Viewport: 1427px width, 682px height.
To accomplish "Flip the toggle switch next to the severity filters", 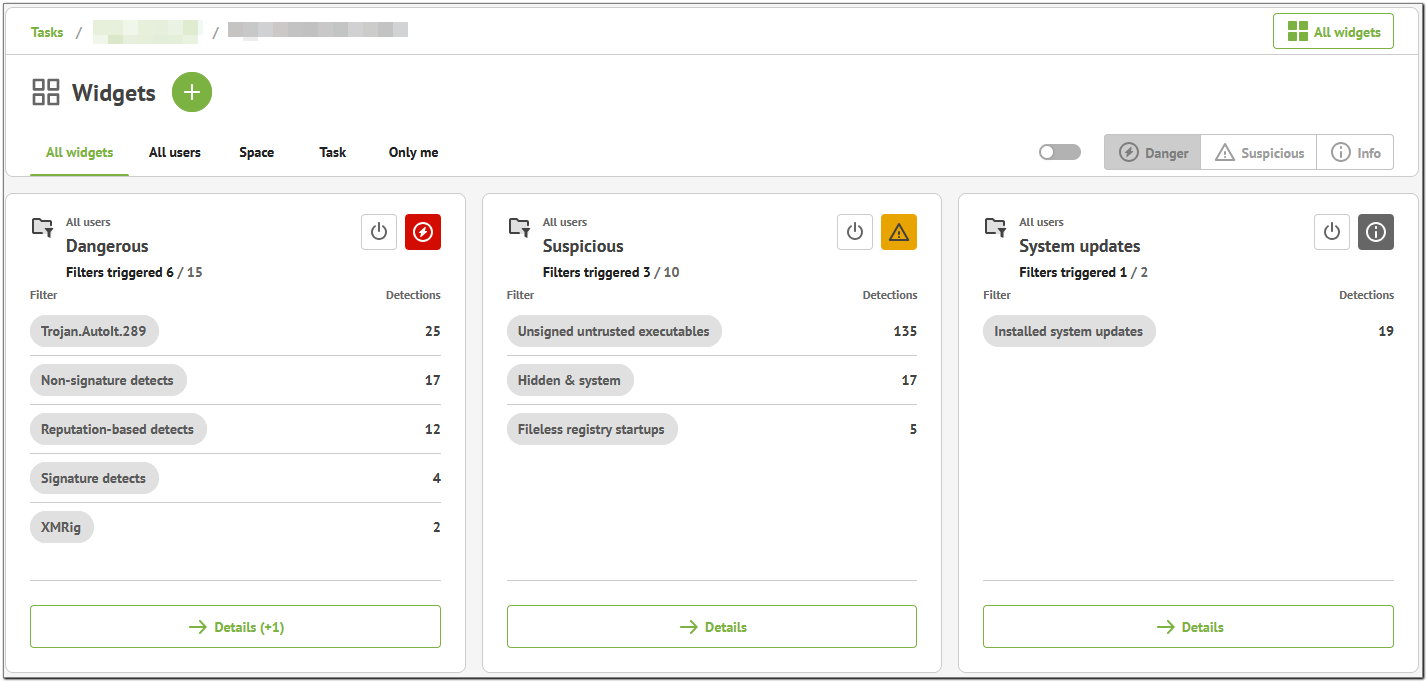I will (1059, 151).
